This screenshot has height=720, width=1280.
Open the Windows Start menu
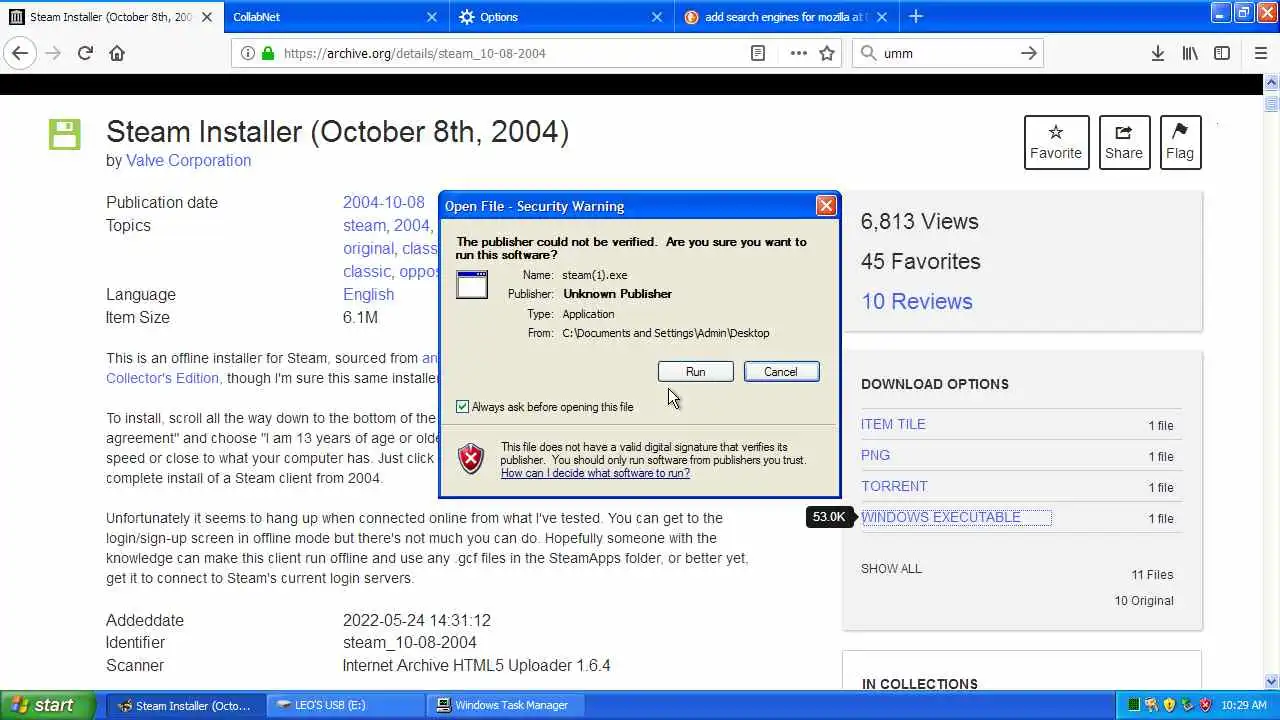(x=47, y=705)
